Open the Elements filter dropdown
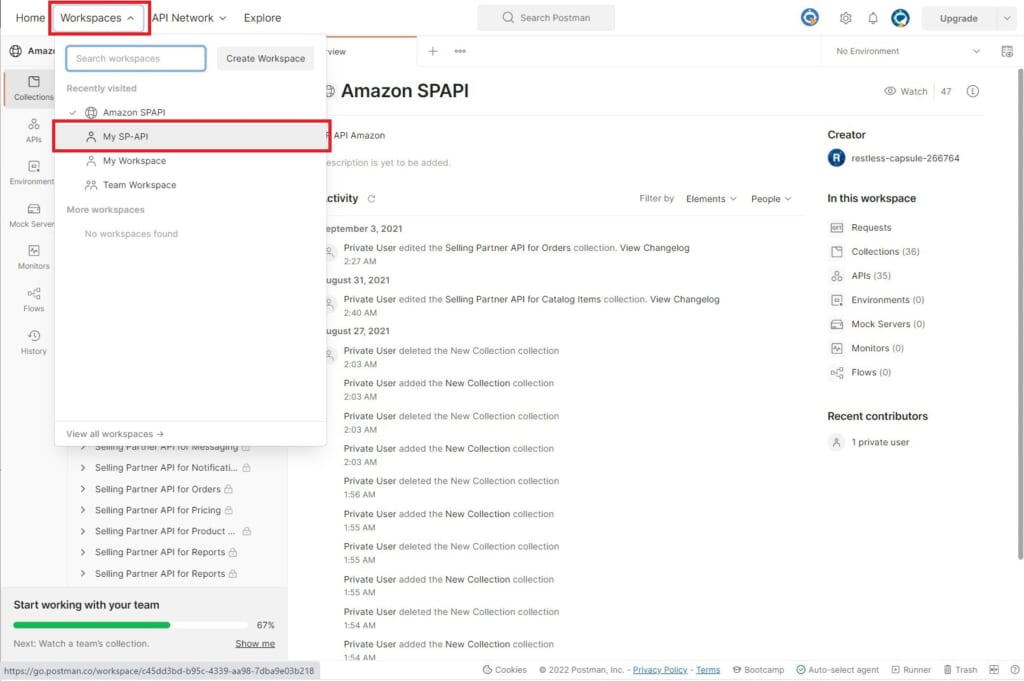The image size is (1024, 681). point(711,198)
